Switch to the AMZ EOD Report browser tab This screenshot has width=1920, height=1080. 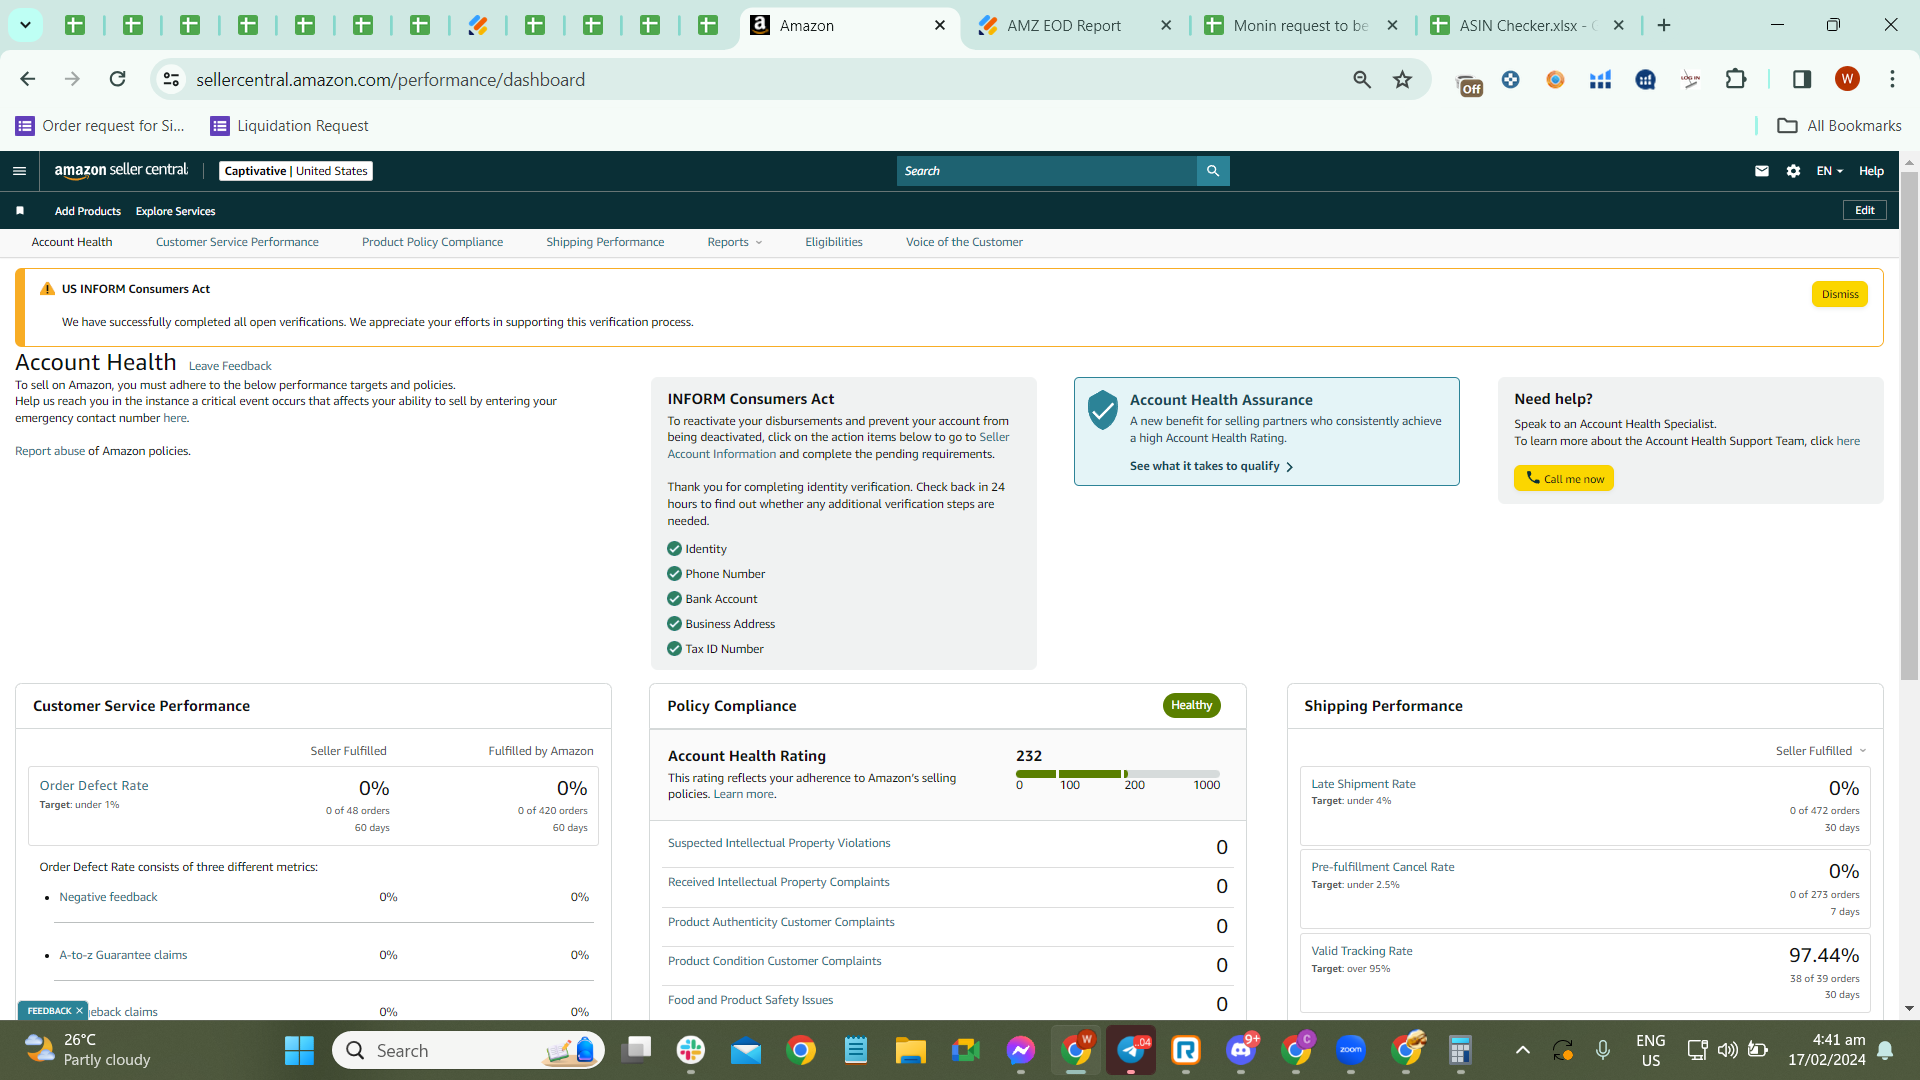1075,25
